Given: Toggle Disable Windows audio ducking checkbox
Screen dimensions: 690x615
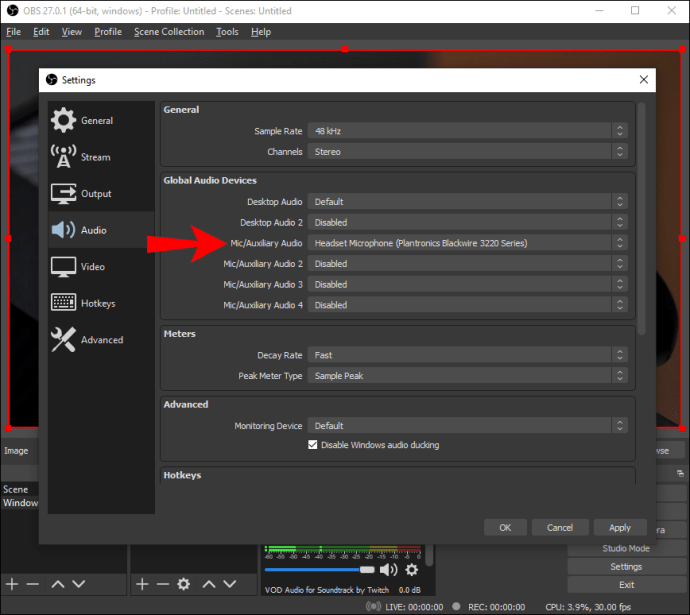Looking at the screenshot, I should click(x=312, y=445).
